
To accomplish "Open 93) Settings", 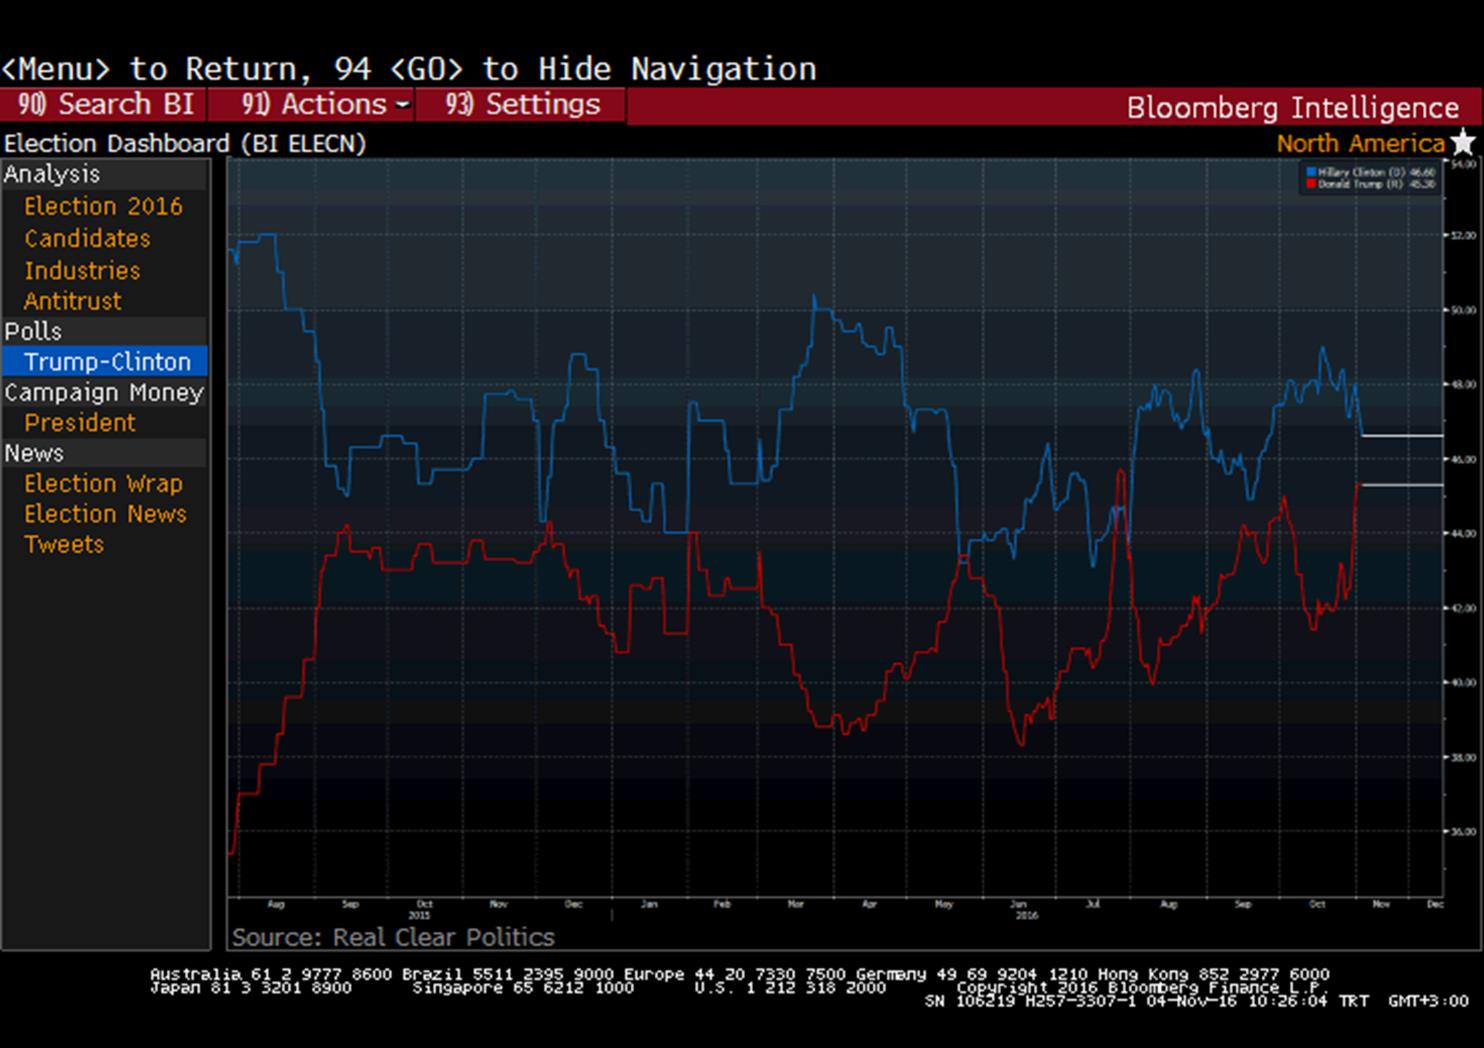I will point(522,104).
